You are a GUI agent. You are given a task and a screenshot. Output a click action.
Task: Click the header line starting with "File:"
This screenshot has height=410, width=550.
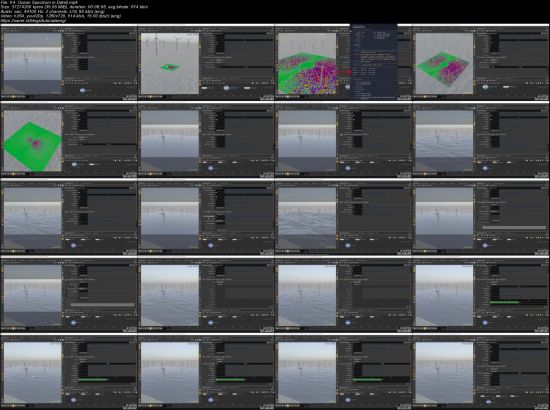point(39,2)
